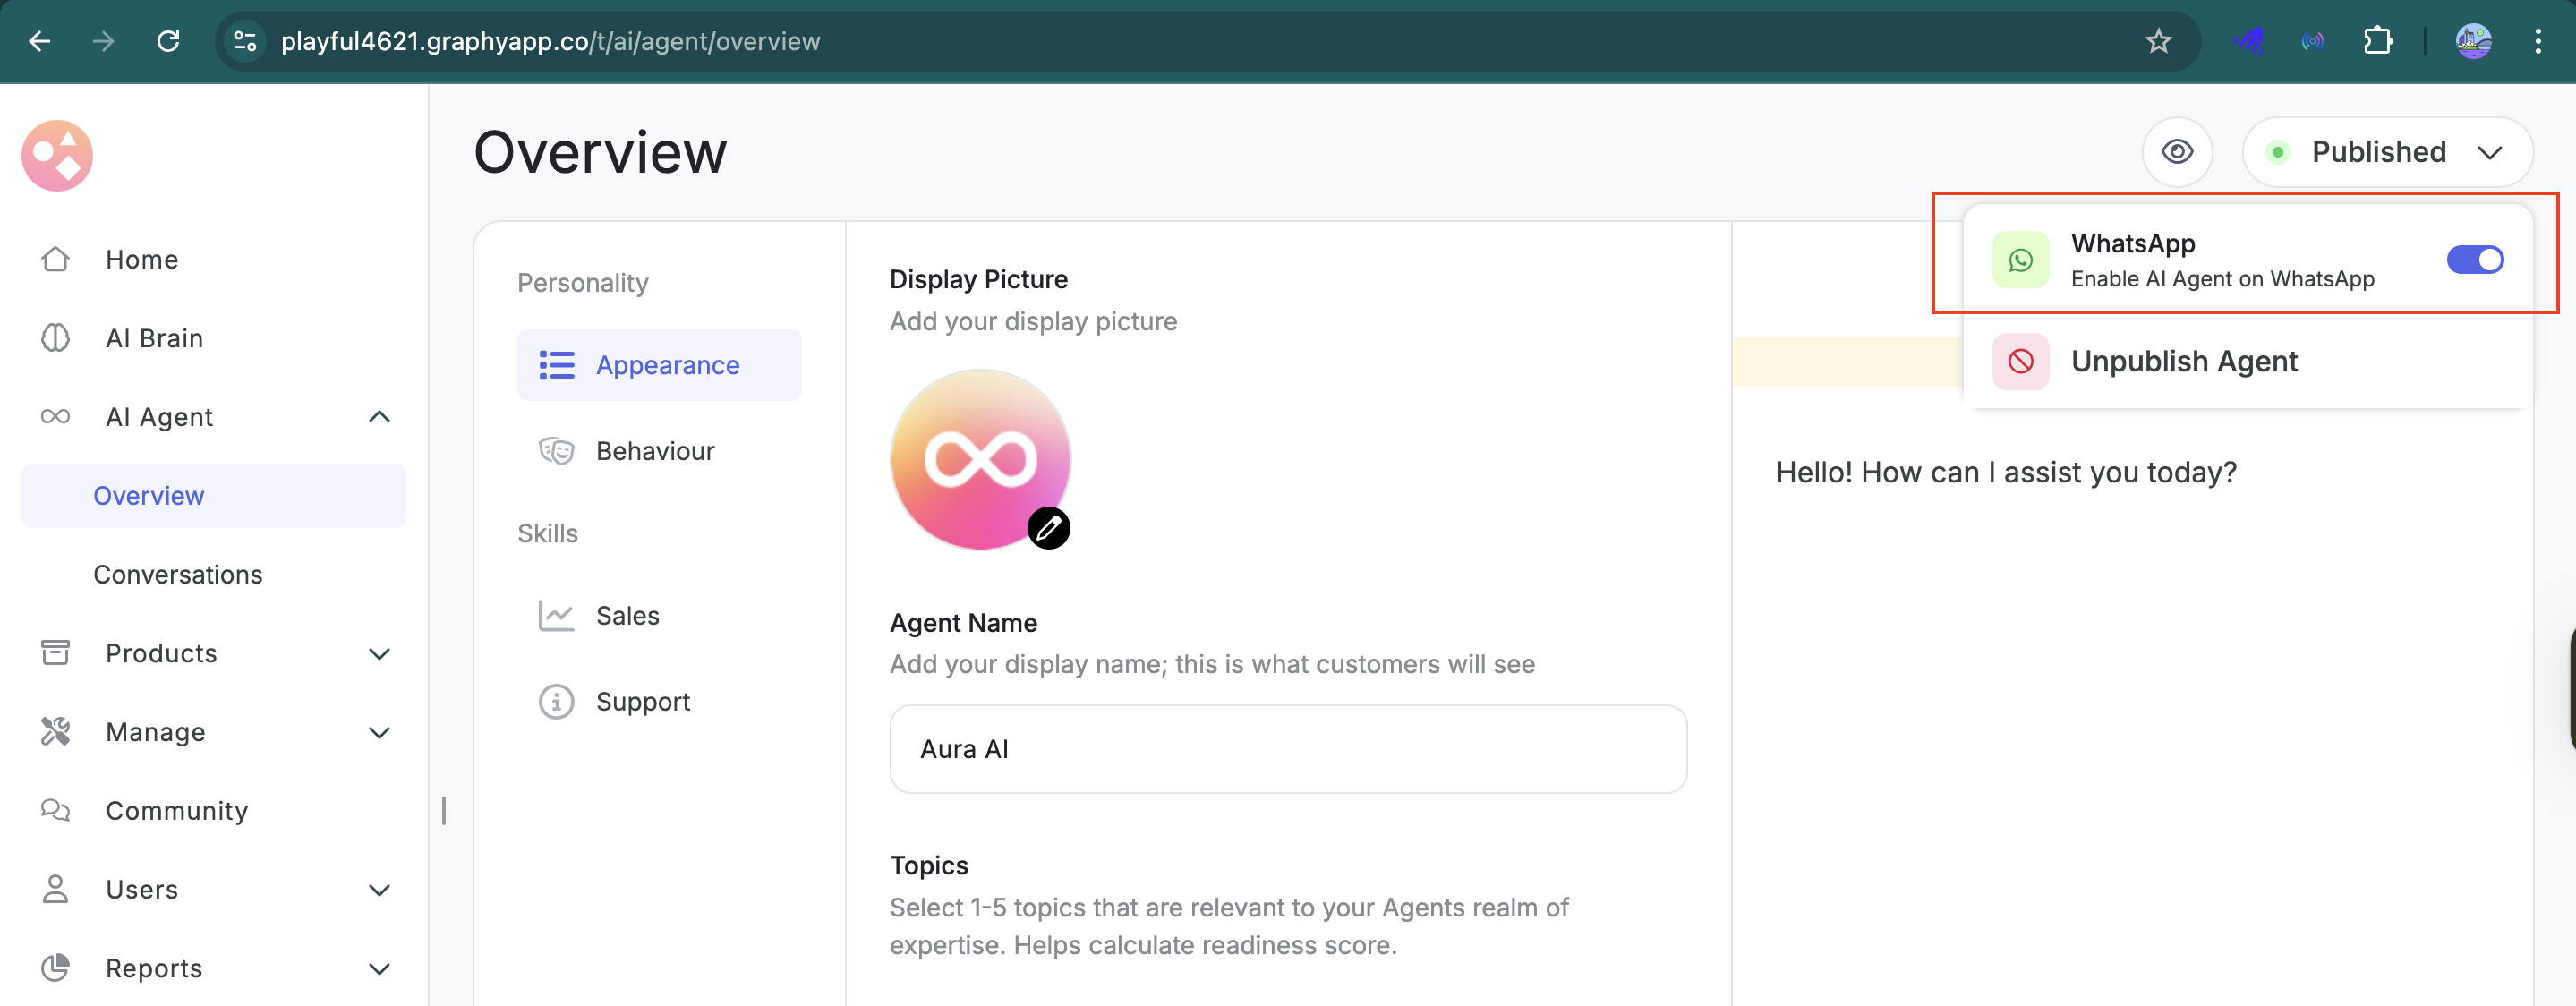Select the Sales skill tab

click(627, 616)
